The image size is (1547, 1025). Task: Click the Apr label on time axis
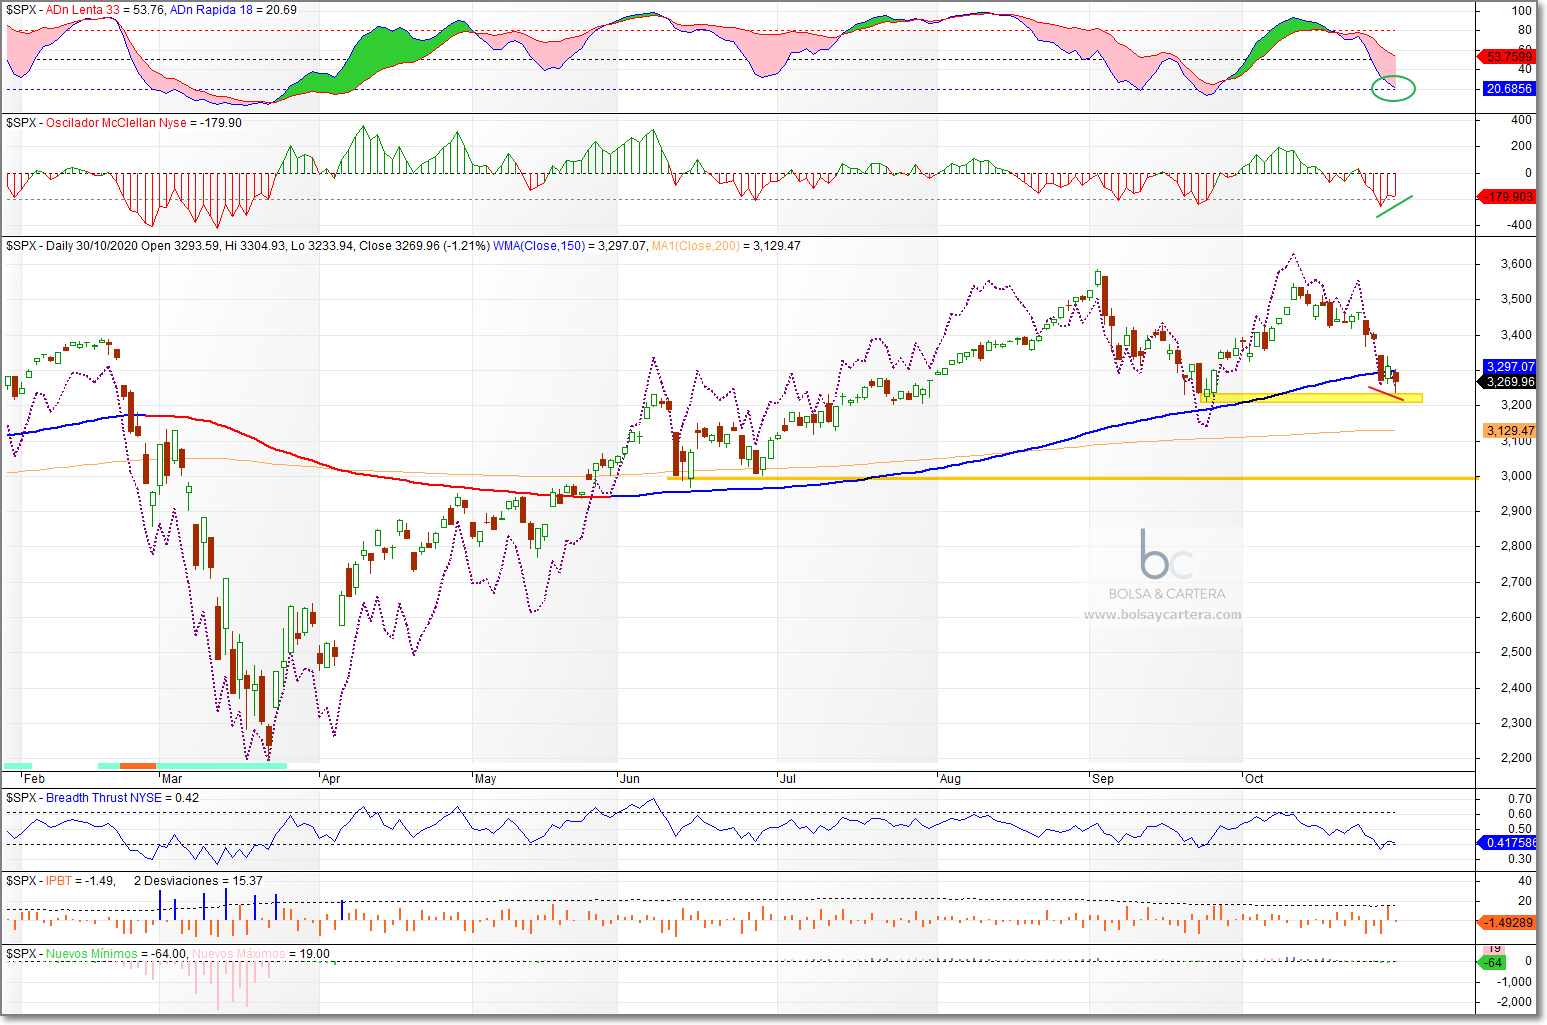click(x=331, y=779)
